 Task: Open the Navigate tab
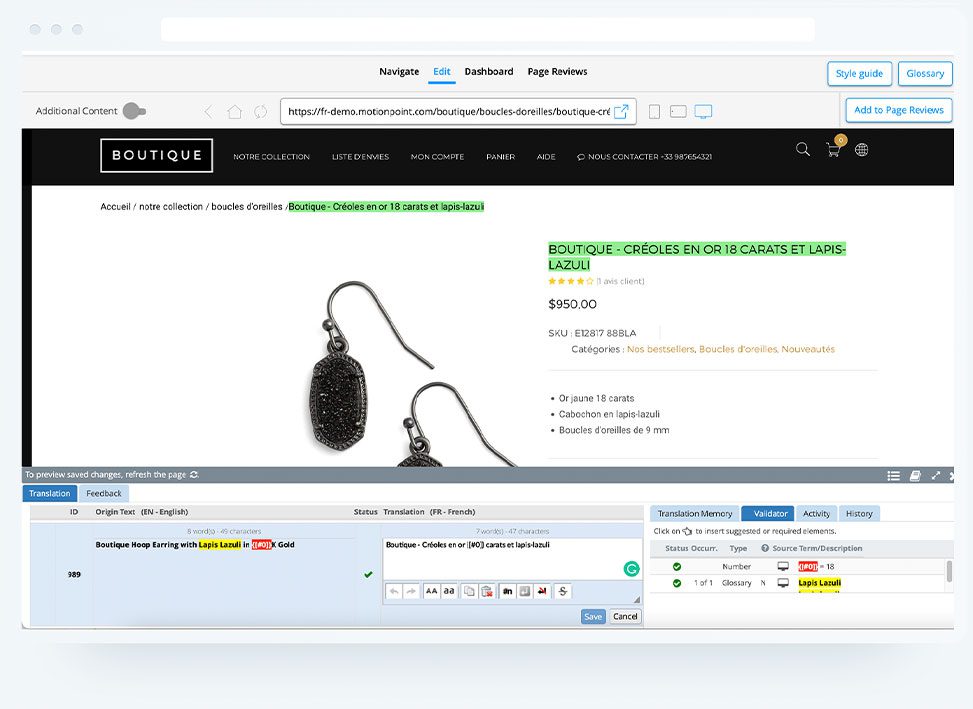(399, 71)
